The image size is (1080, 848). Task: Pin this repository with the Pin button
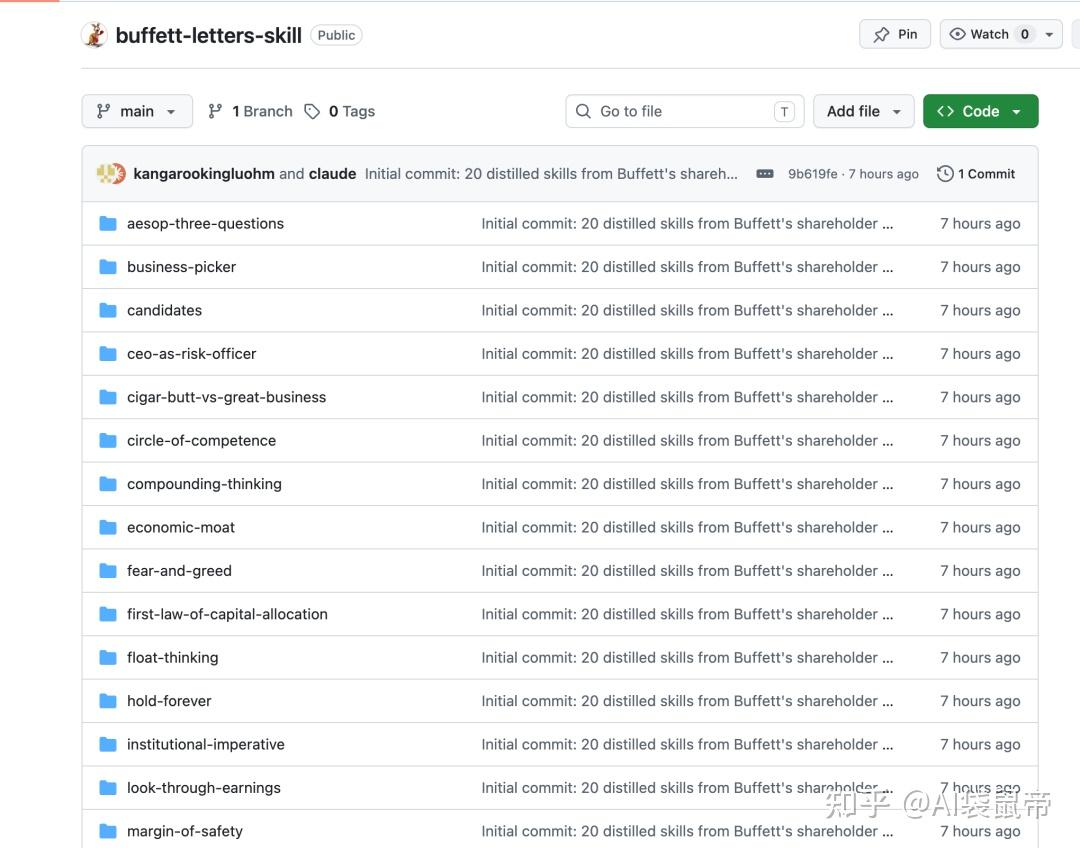[895, 34]
